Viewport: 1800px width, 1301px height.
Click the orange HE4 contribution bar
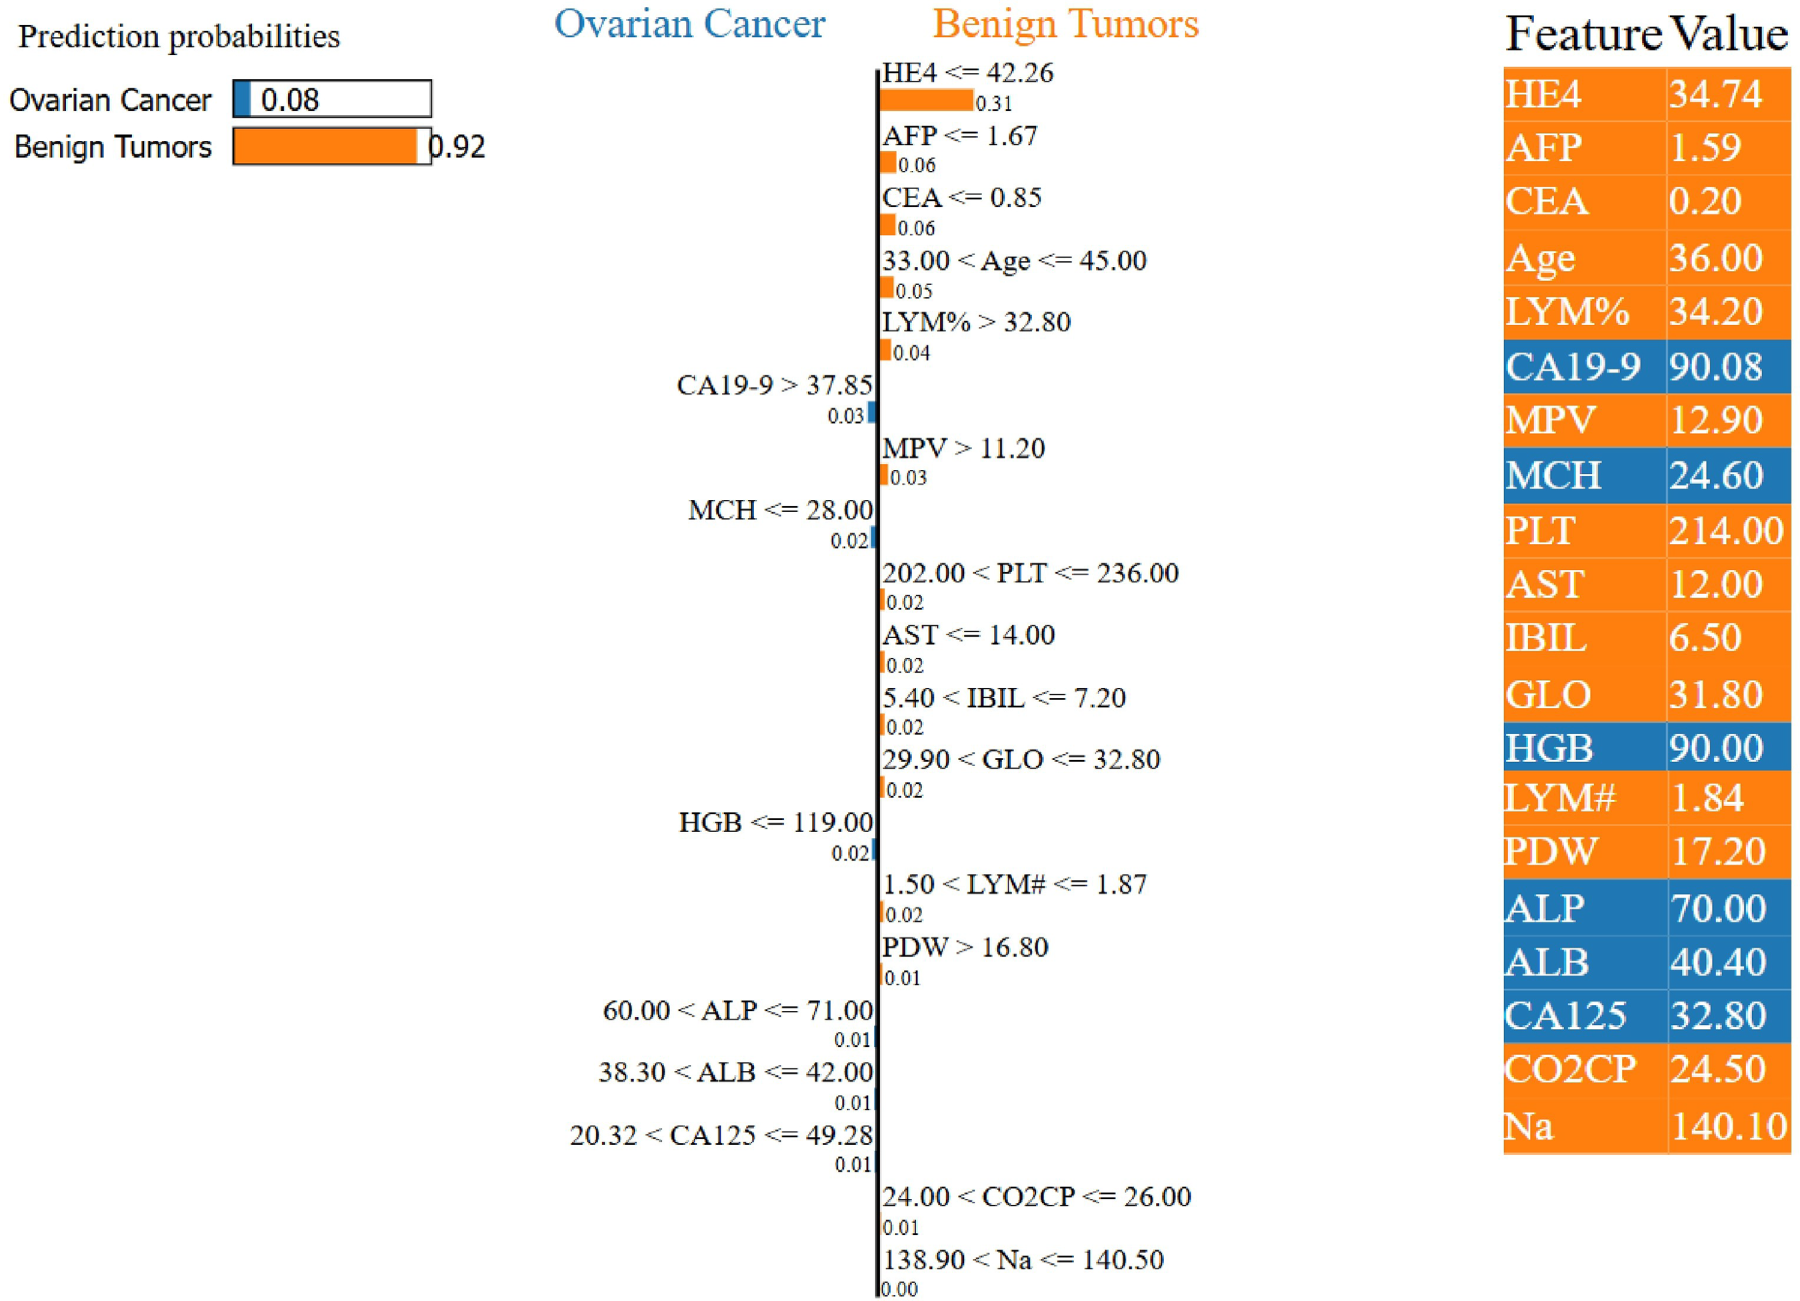pyautogui.click(x=926, y=100)
